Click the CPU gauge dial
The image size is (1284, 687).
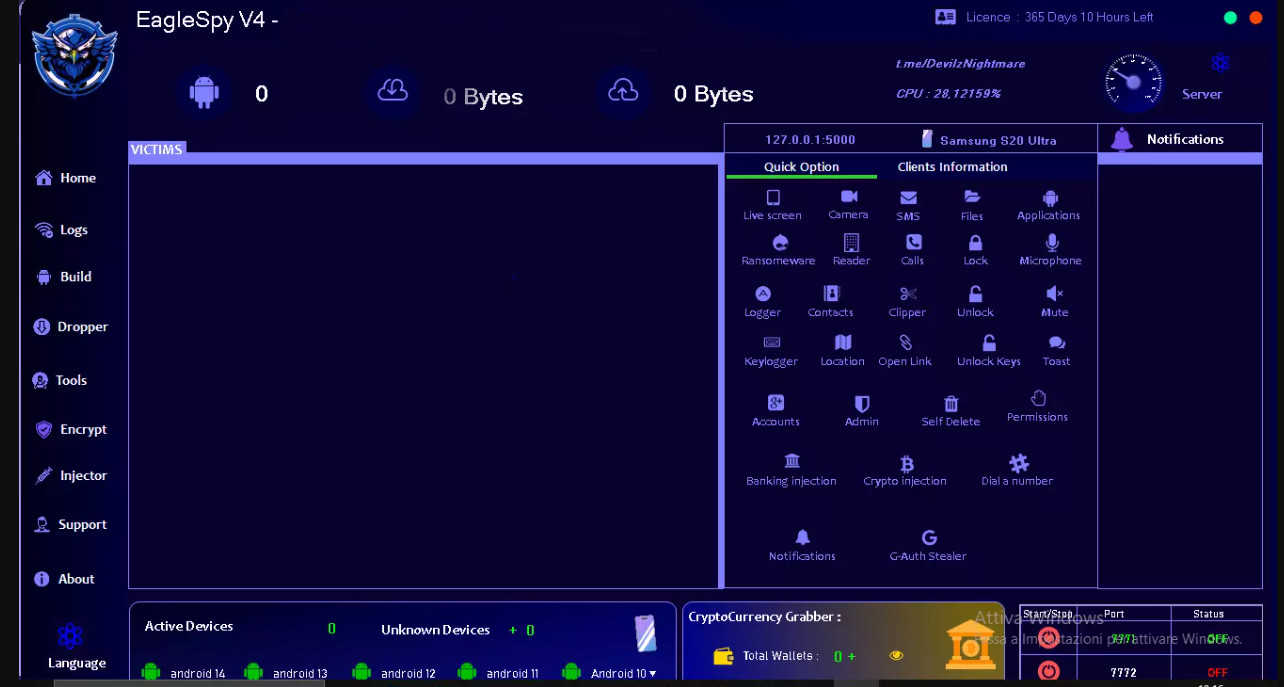(1134, 81)
